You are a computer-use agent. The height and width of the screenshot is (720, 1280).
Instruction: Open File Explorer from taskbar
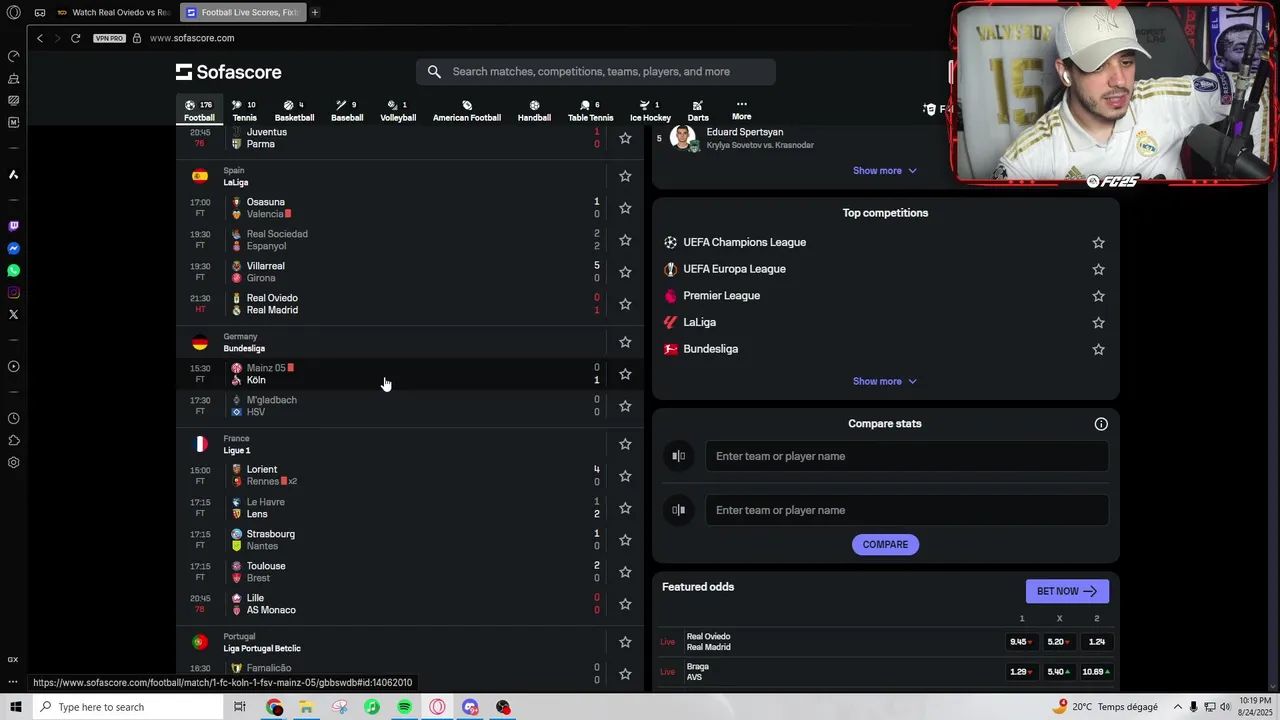point(306,707)
